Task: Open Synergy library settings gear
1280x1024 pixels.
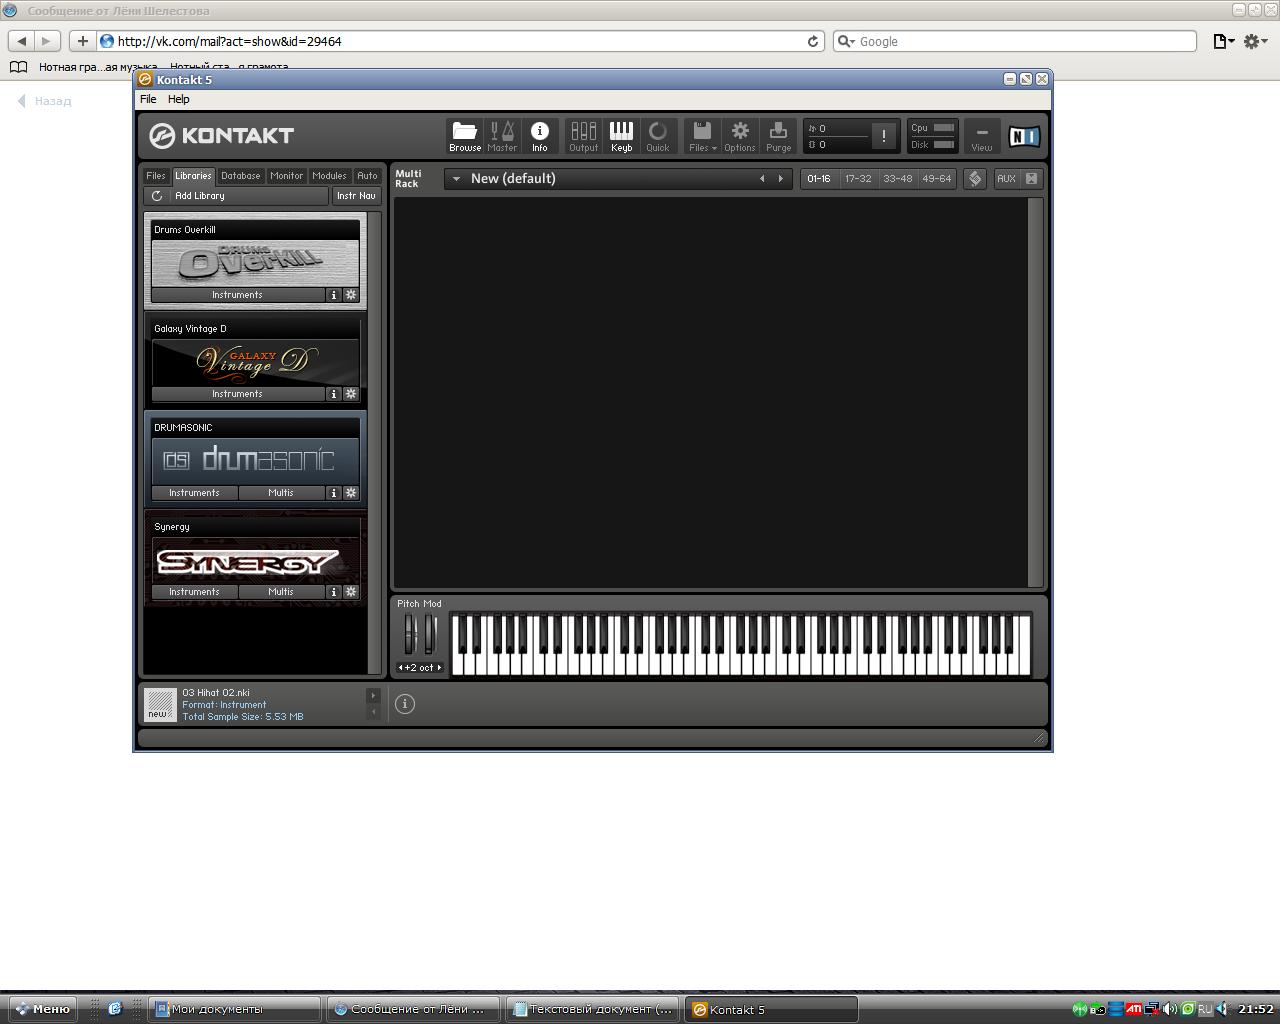Action: click(x=351, y=592)
